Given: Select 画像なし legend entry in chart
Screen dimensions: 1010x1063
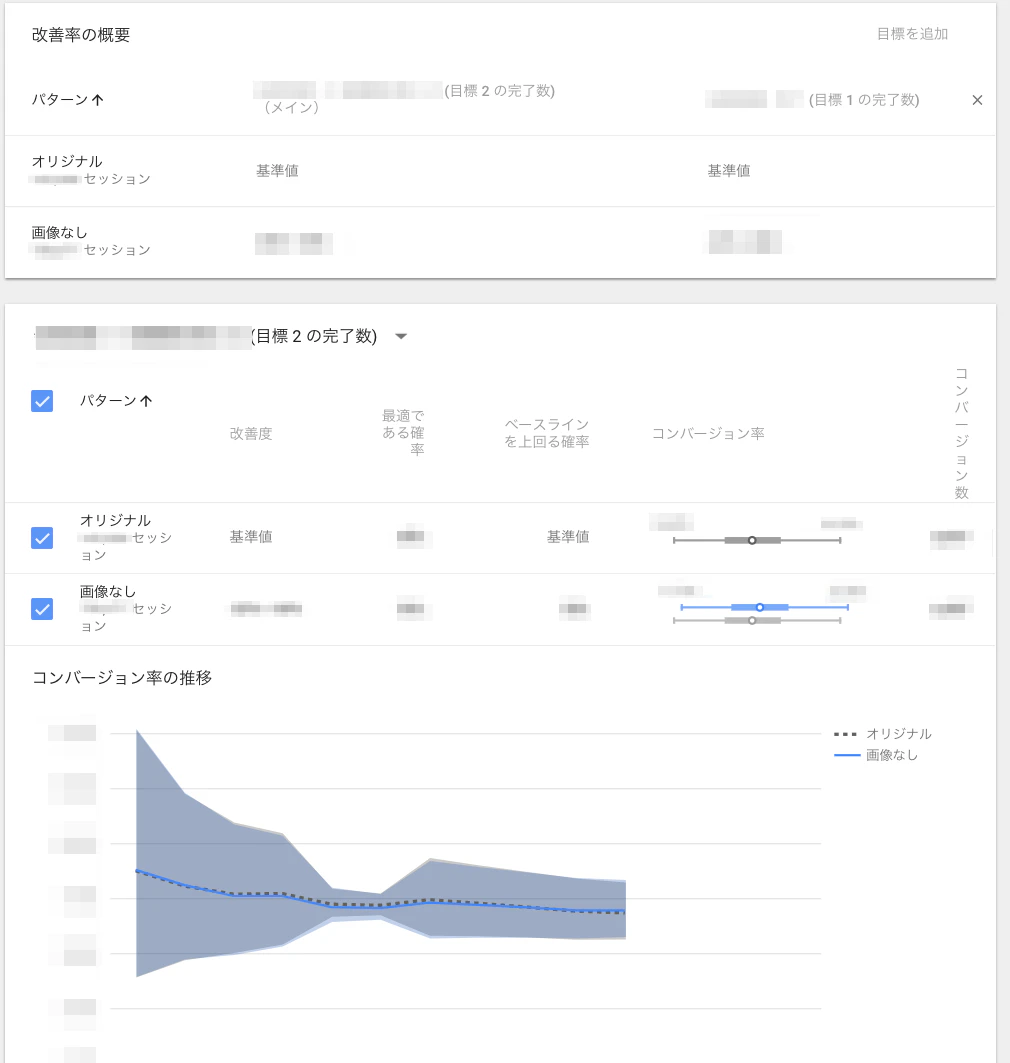Looking at the screenshot, I should 876,755.
